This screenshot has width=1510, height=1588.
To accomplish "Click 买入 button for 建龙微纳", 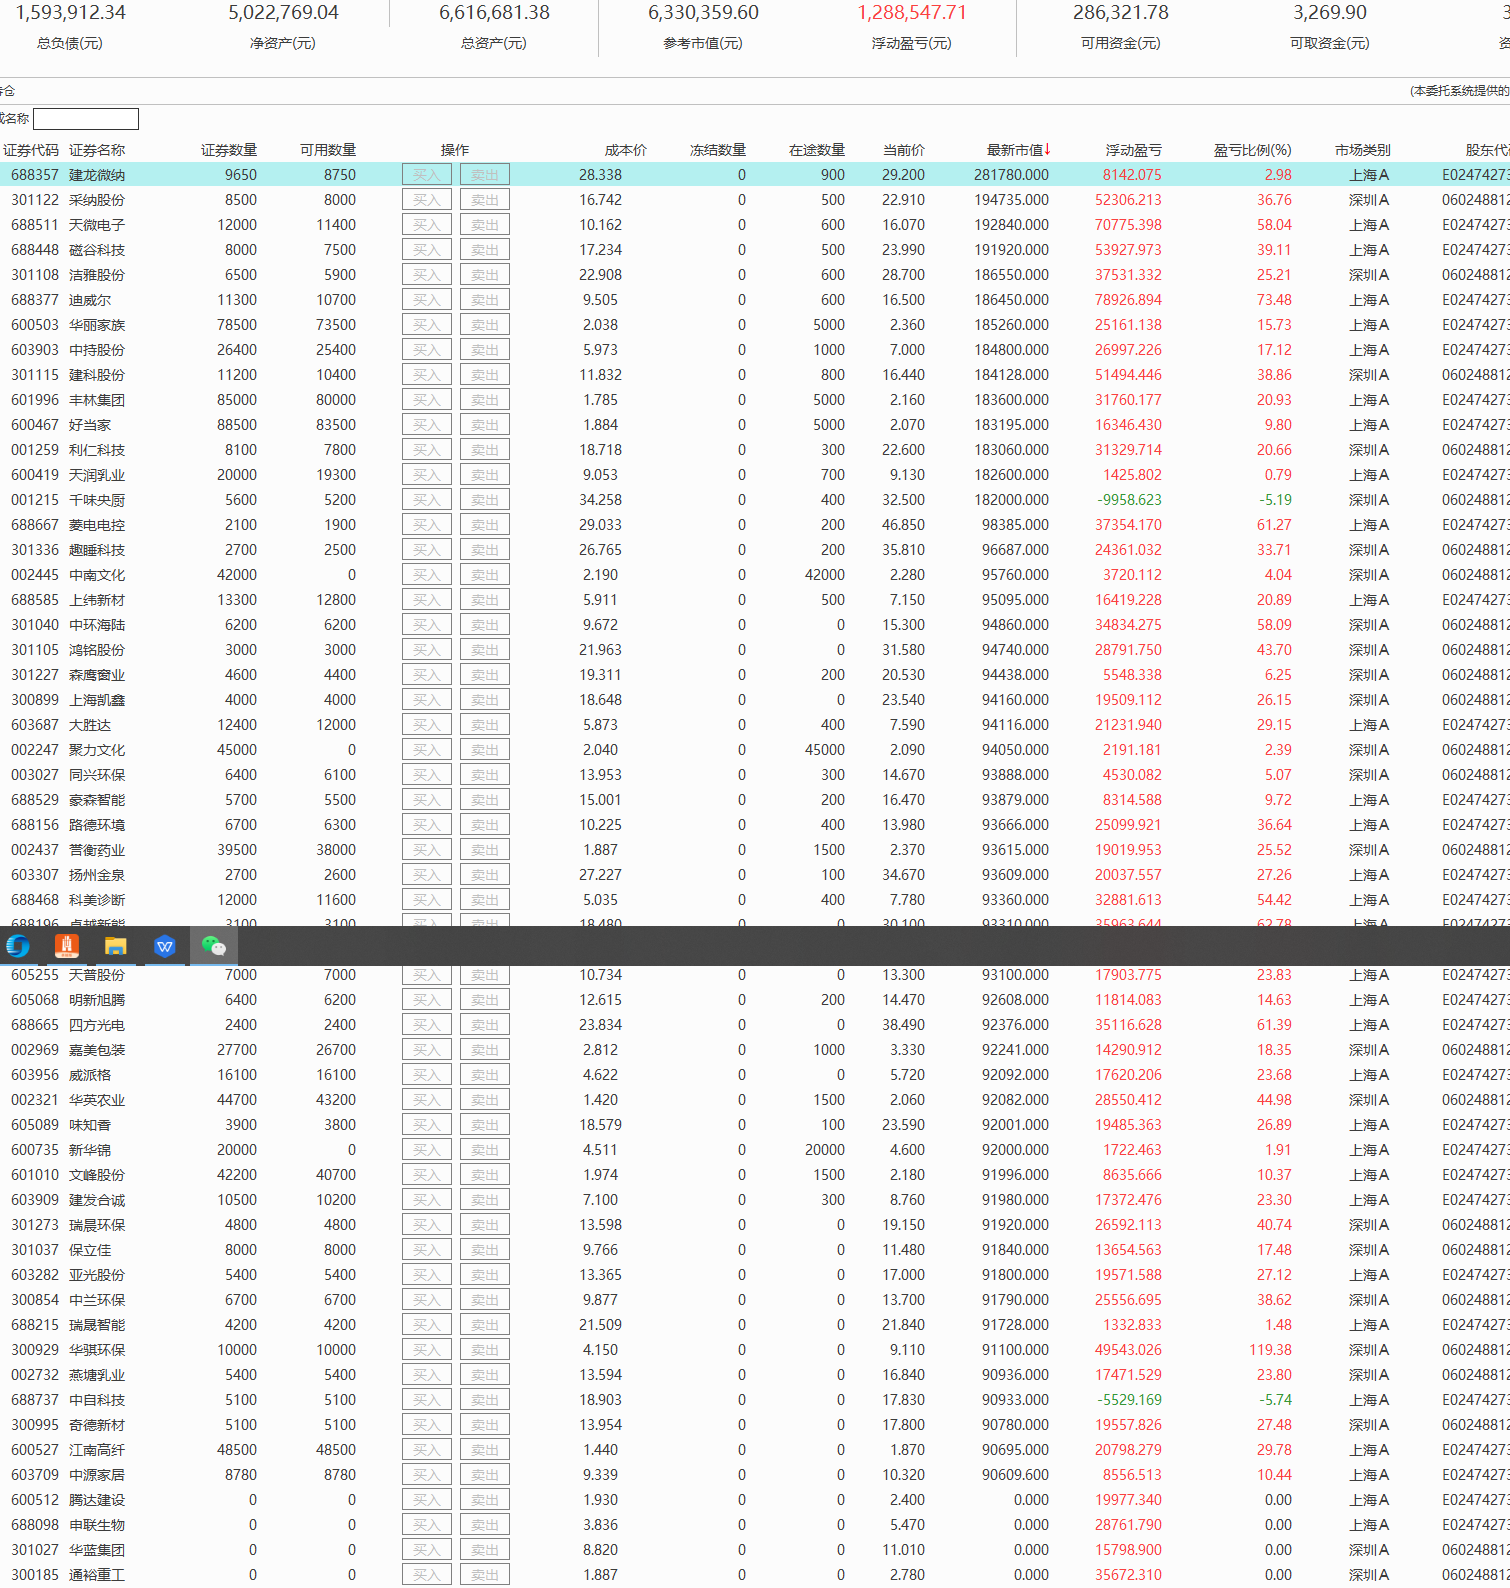I will click(x=427, y=175).
